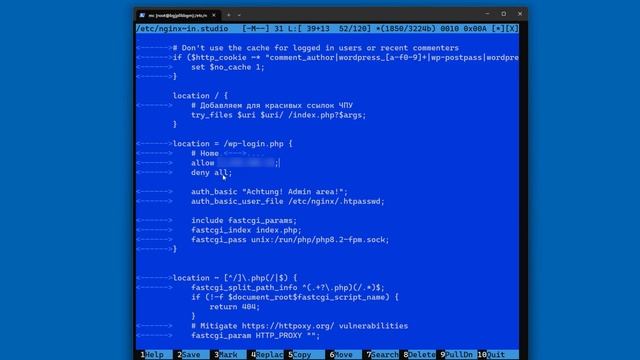The width and height of the screenshot is (640, 360).
Task: Click the [-M--] modified flags indicator
Action: 256,29
